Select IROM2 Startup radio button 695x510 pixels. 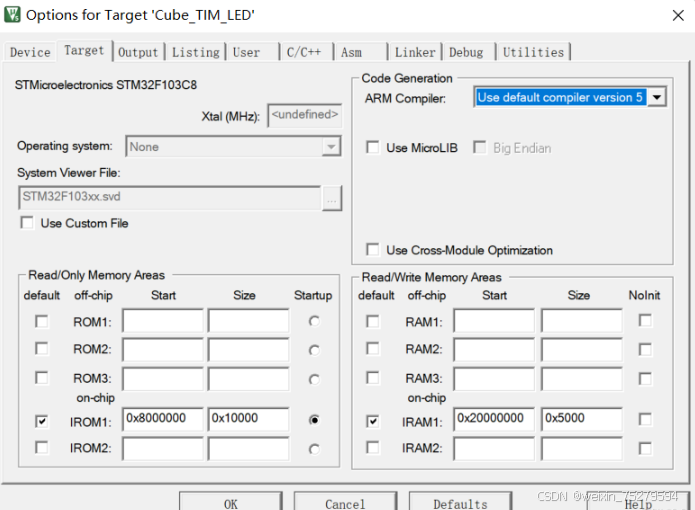(x=314, y=449)
